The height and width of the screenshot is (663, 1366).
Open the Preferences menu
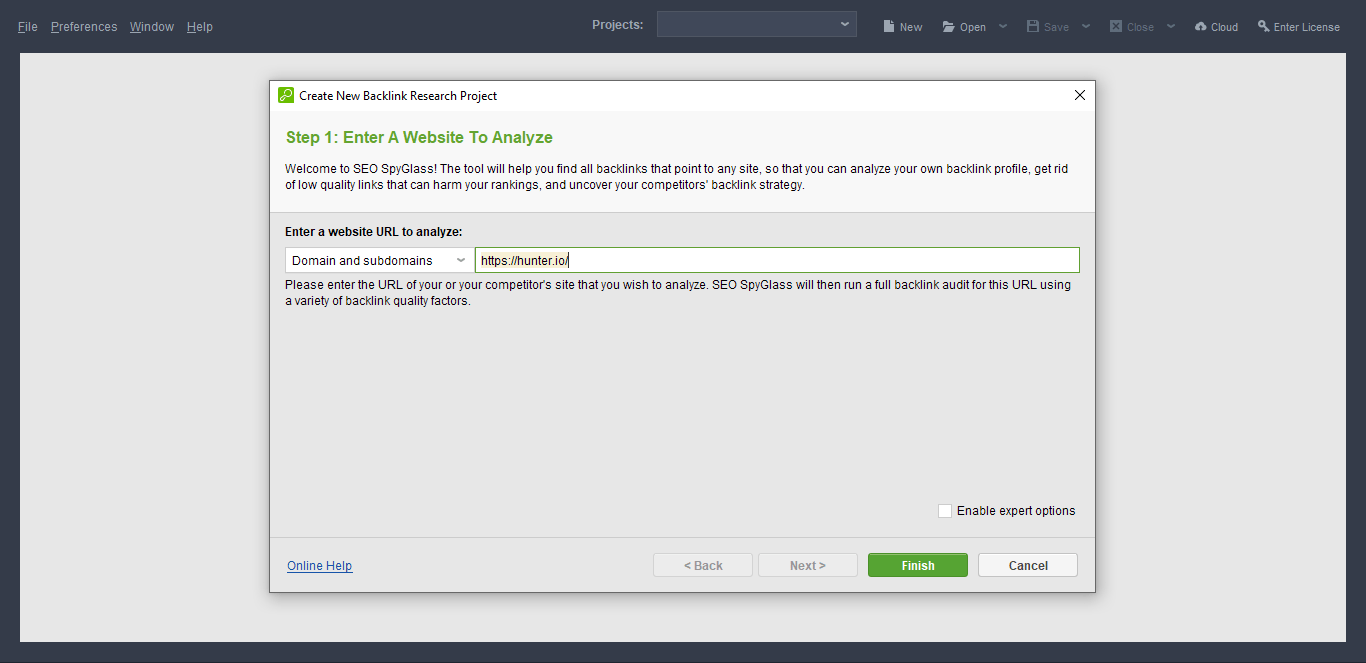coord(84,27)
